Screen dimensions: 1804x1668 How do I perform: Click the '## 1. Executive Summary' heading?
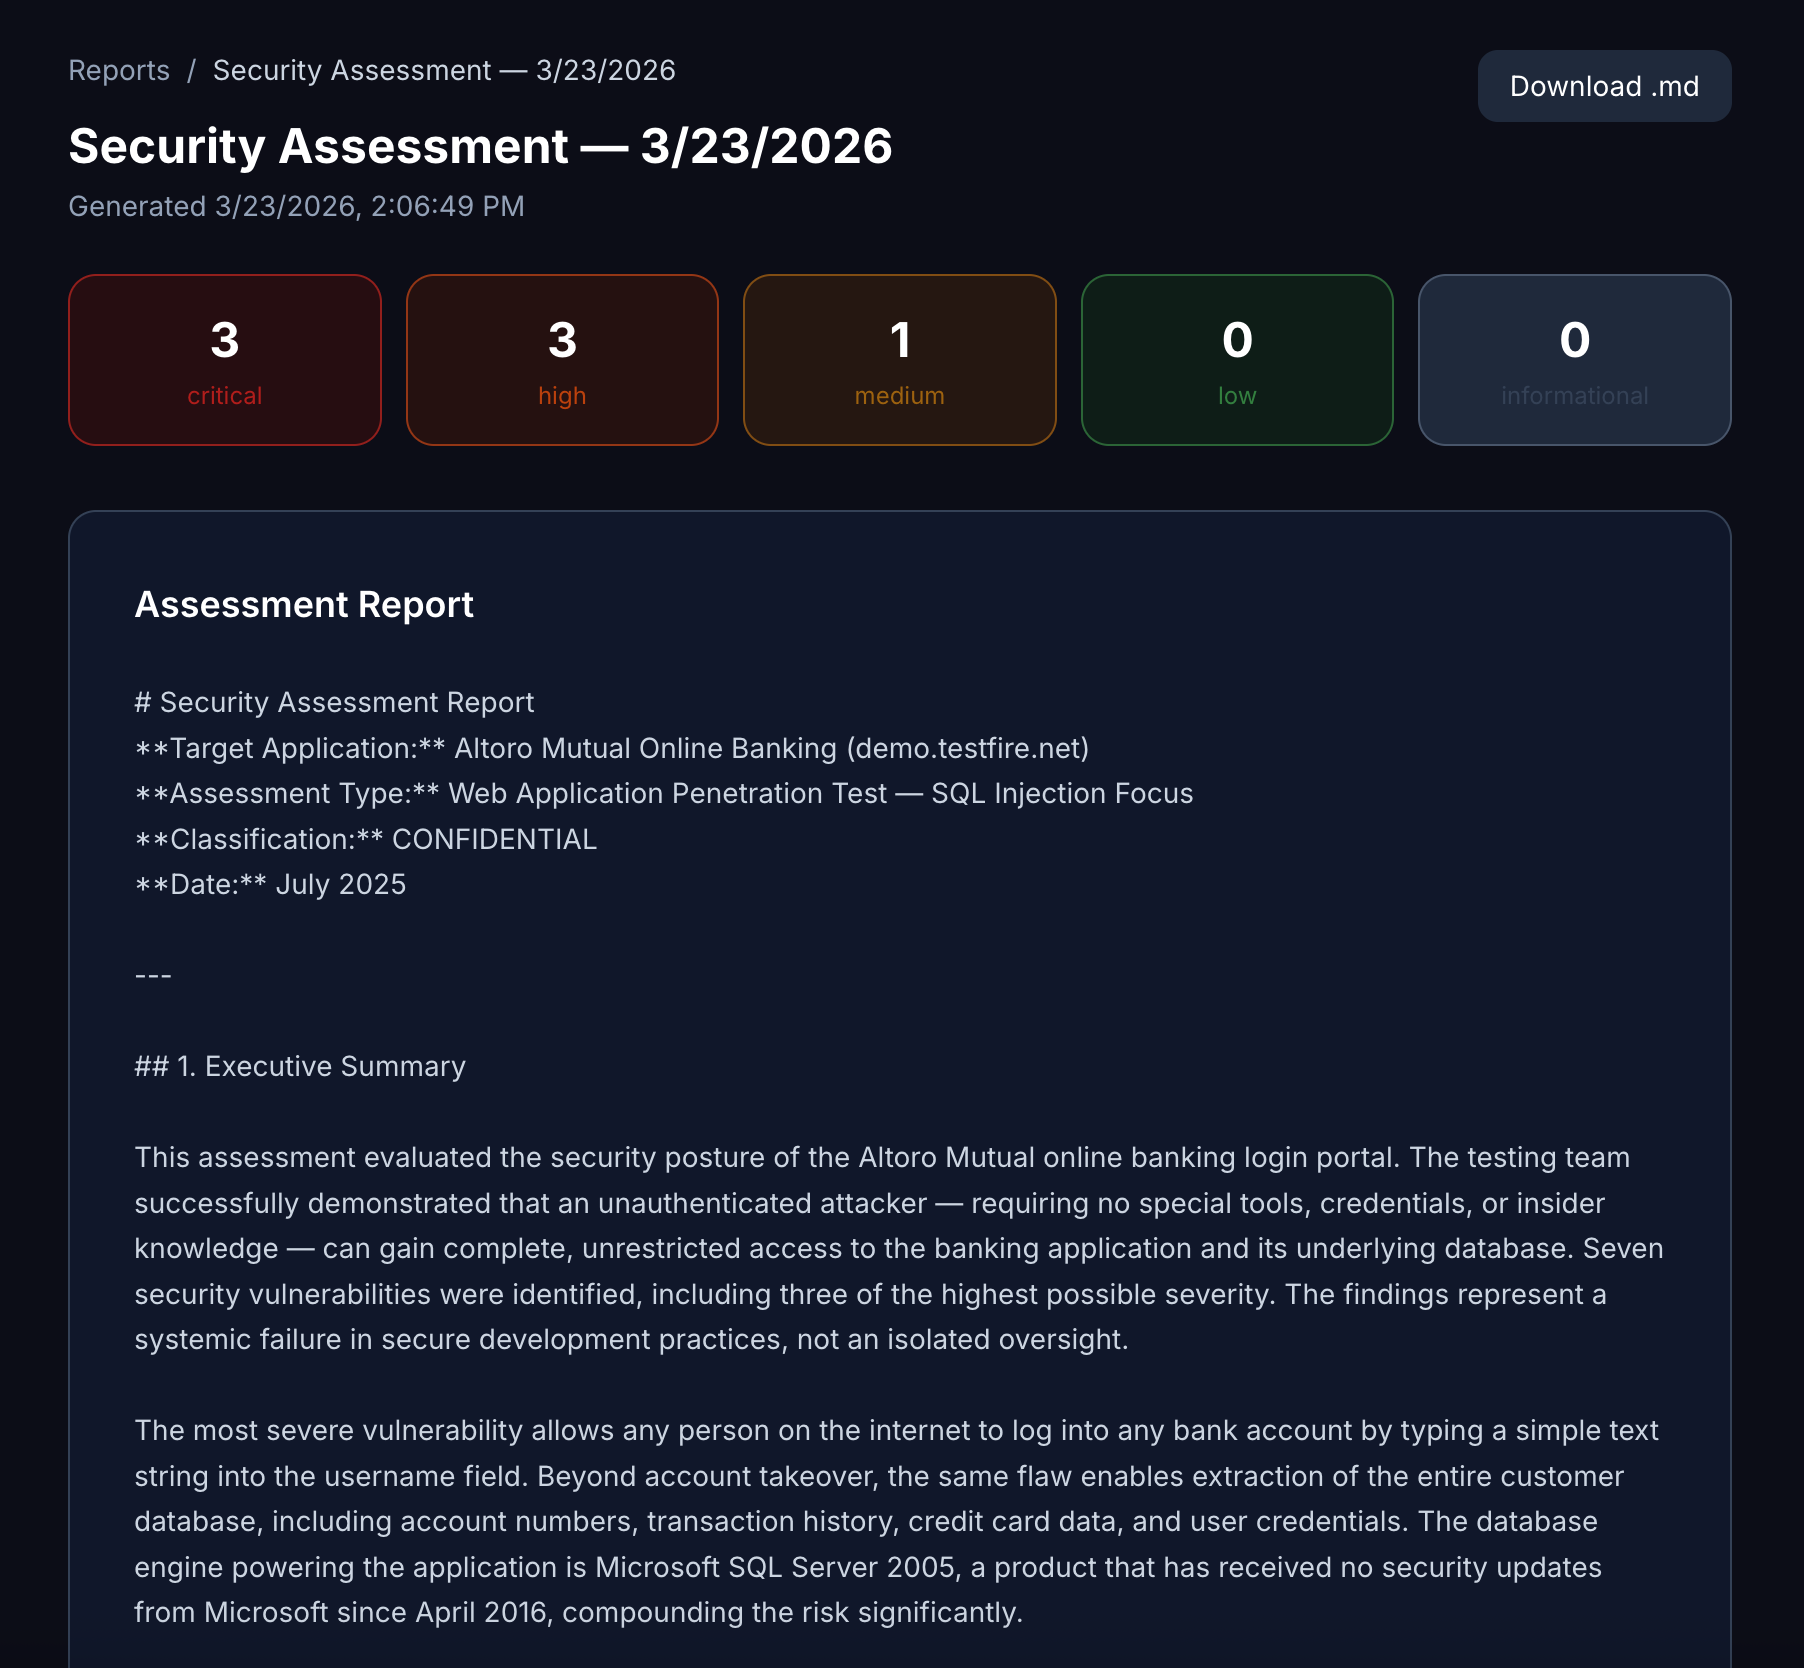pos(300,1067)
